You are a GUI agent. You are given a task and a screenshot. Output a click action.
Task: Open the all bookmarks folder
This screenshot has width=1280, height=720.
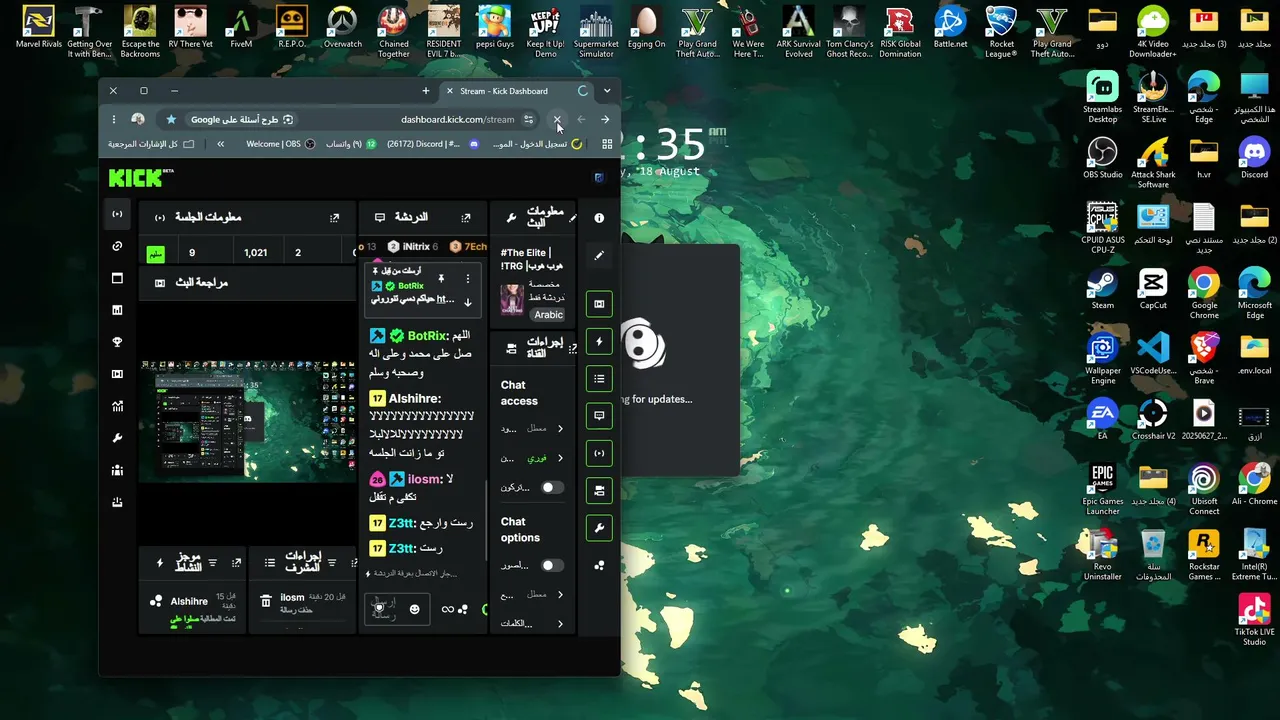tap(153, 144)
